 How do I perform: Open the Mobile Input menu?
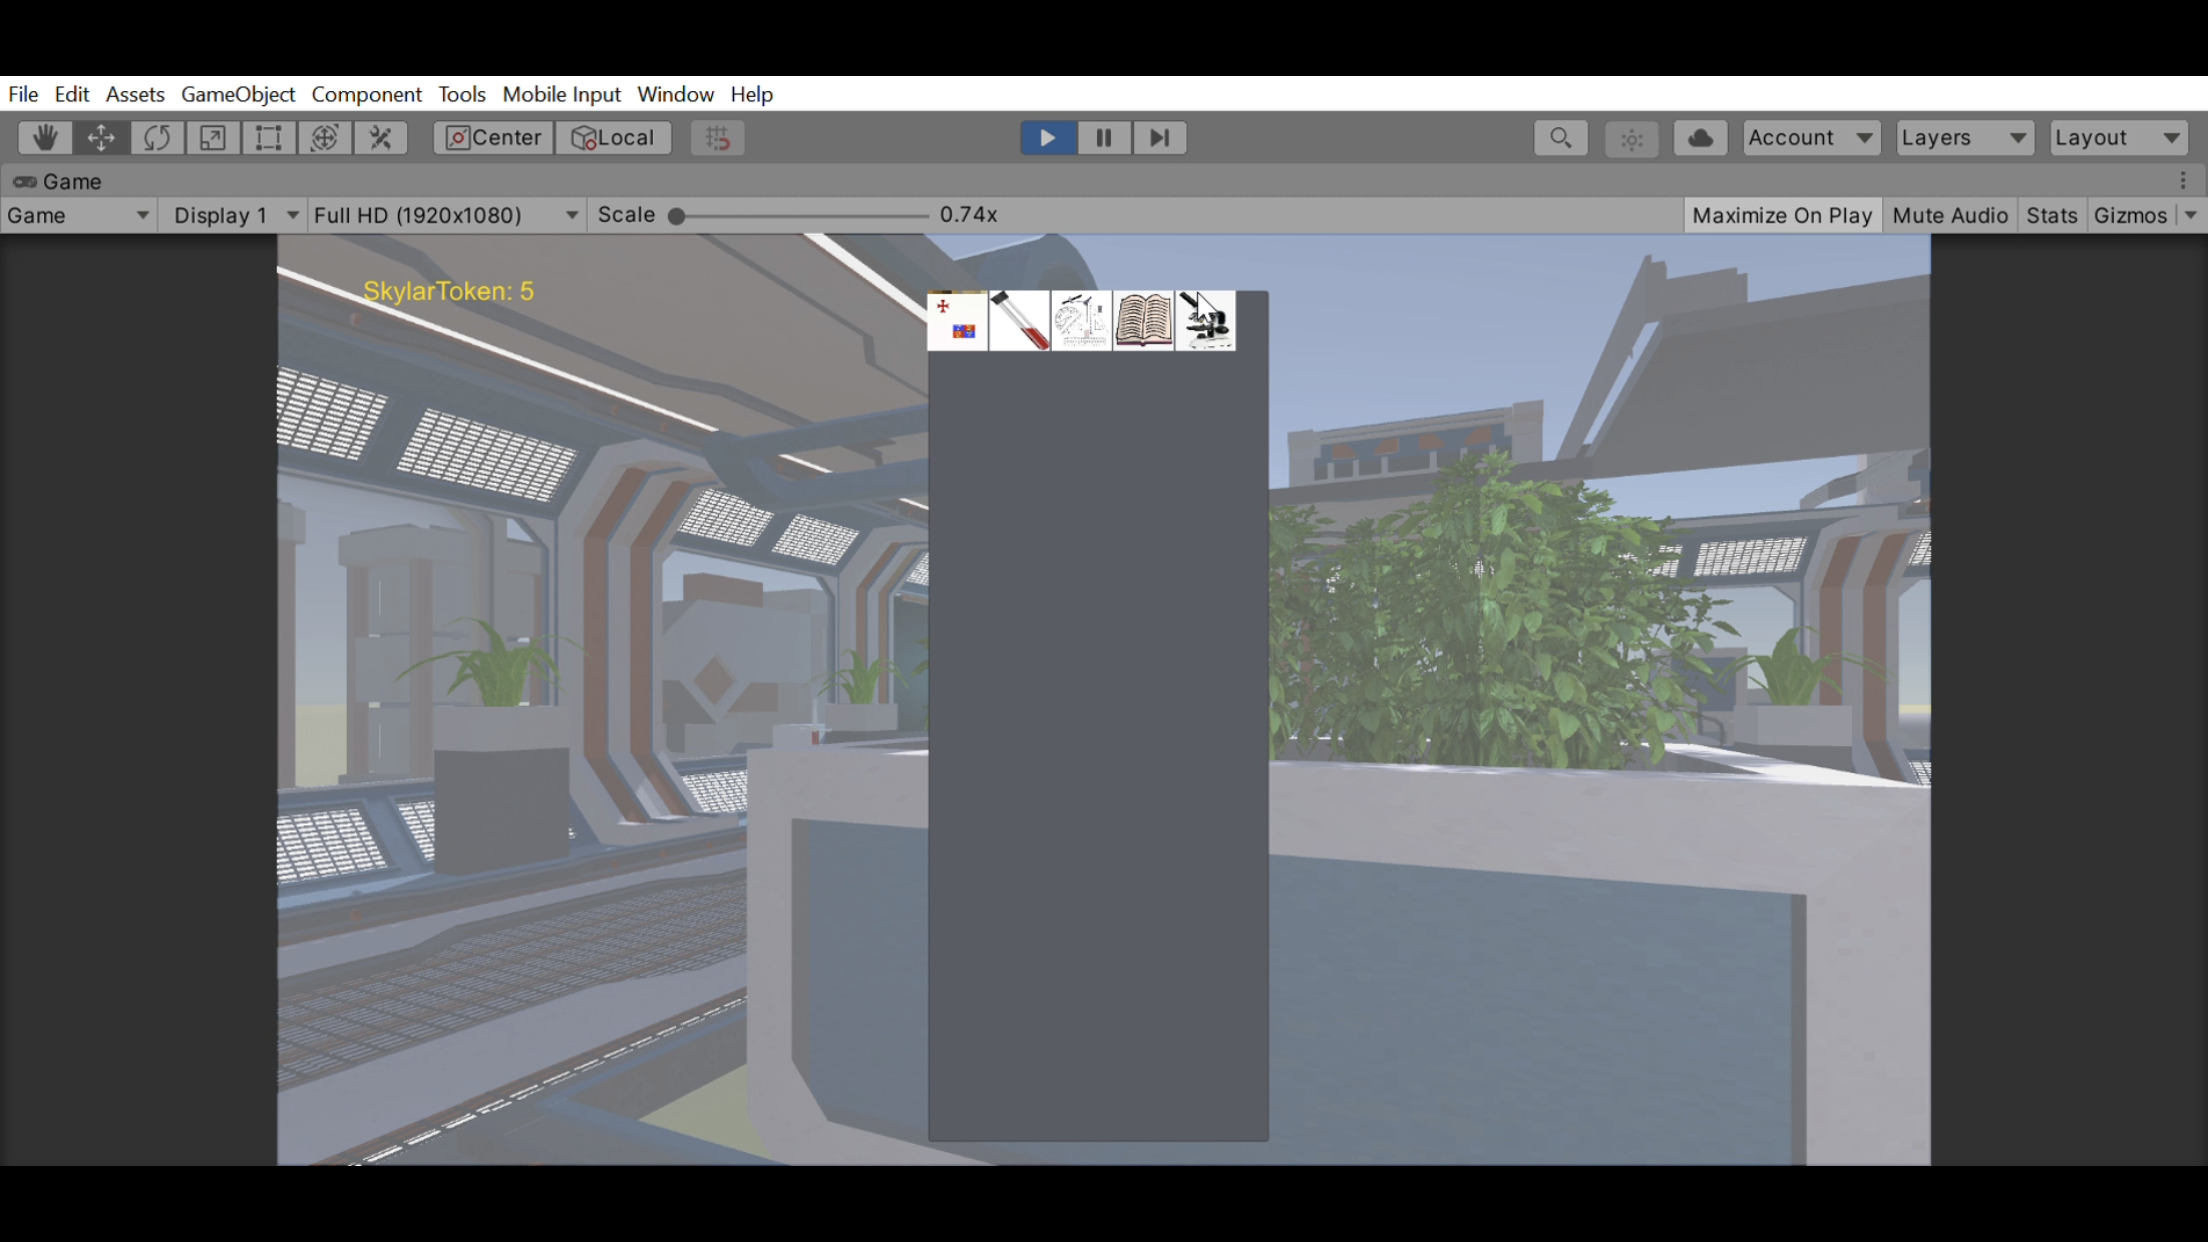click(x=561, y=94)
